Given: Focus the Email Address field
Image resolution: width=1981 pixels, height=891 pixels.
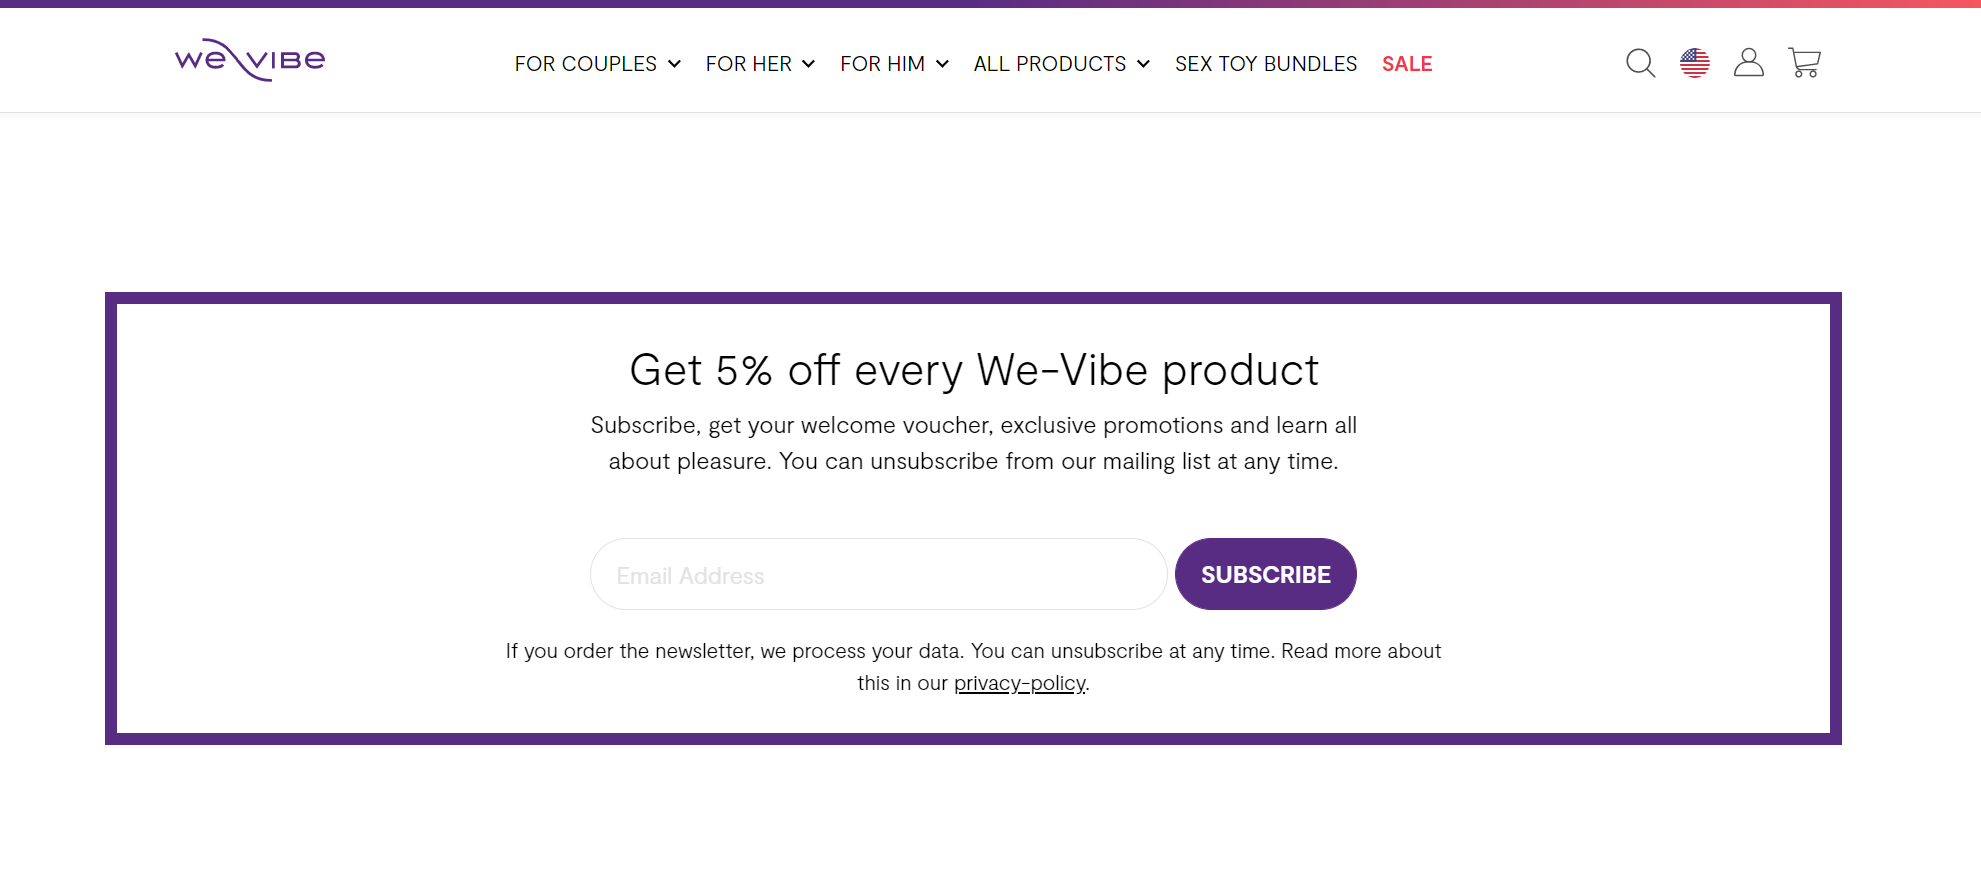Looking at the screenshot, I should (878, 575).
